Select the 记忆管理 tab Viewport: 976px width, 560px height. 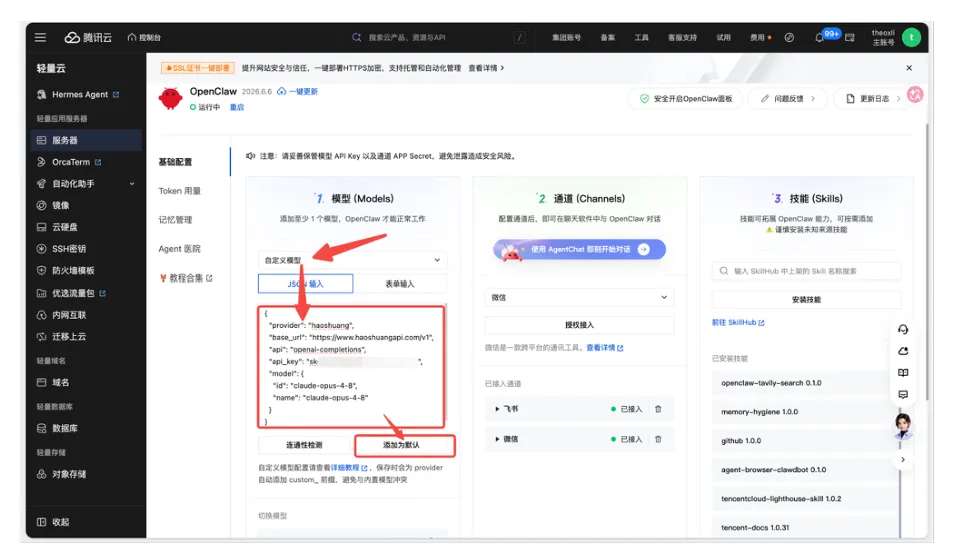pyautogui.click(x=176, y=220)
